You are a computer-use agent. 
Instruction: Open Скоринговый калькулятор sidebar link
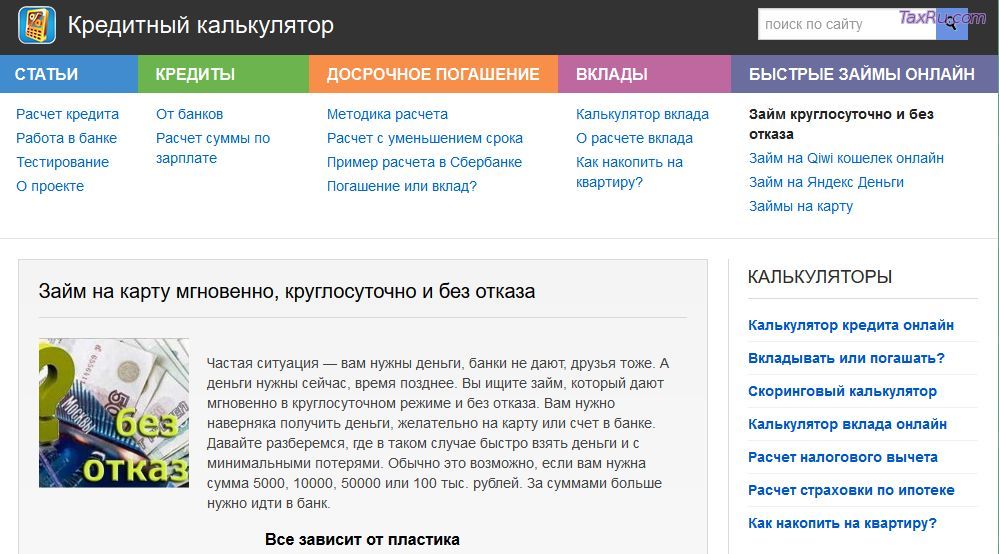[842, 392]
